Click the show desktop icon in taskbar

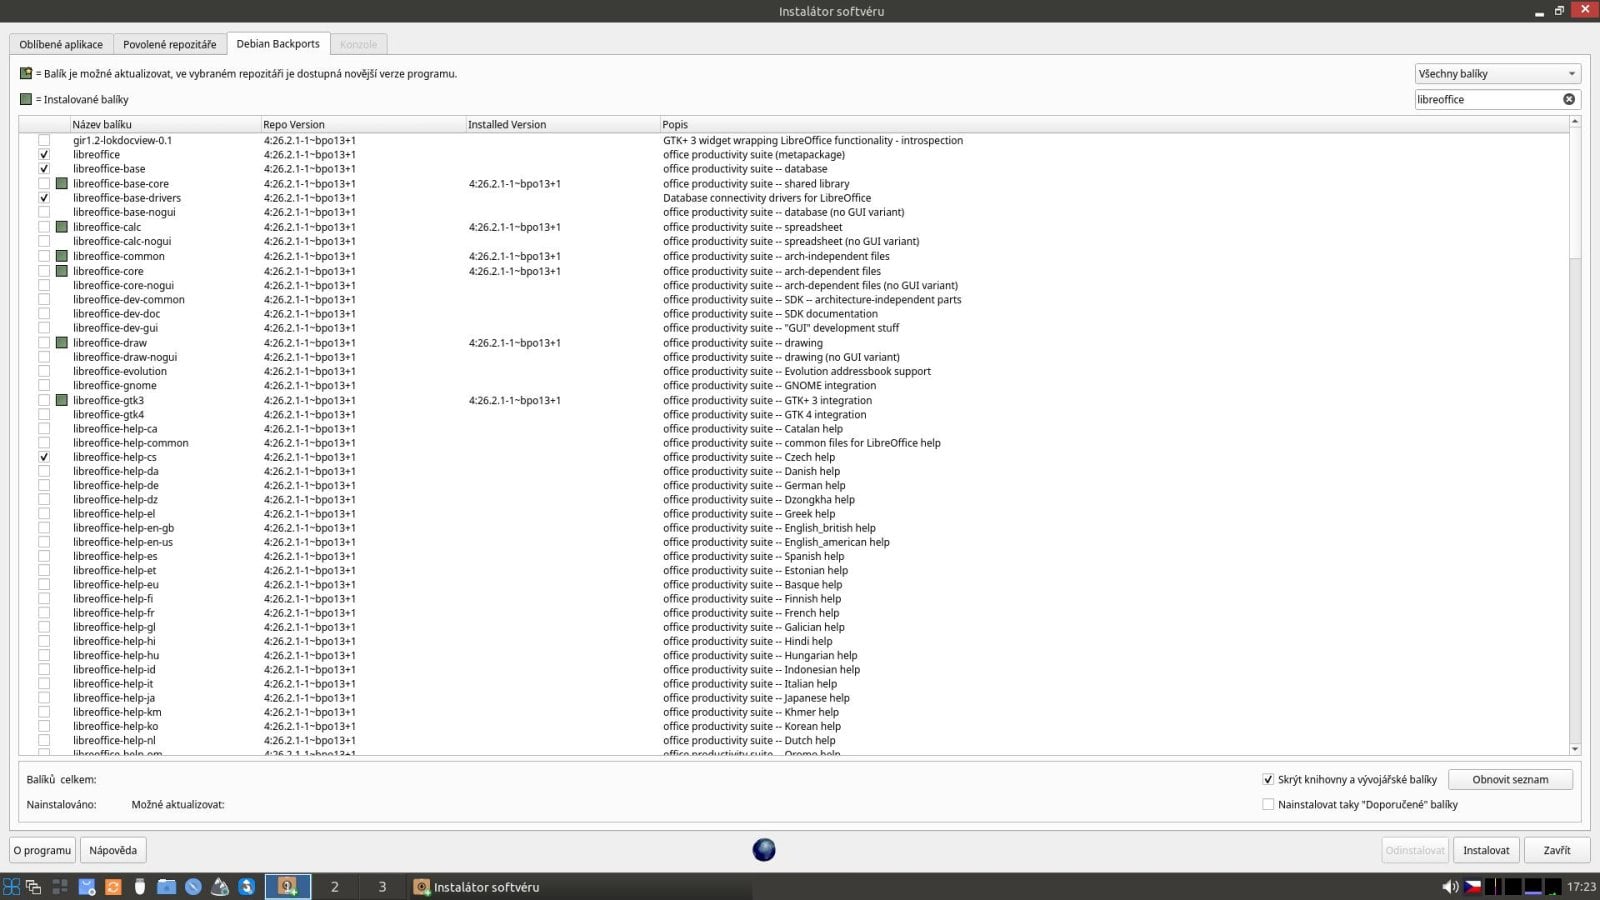pyautogui.click(x=60, y=887)
